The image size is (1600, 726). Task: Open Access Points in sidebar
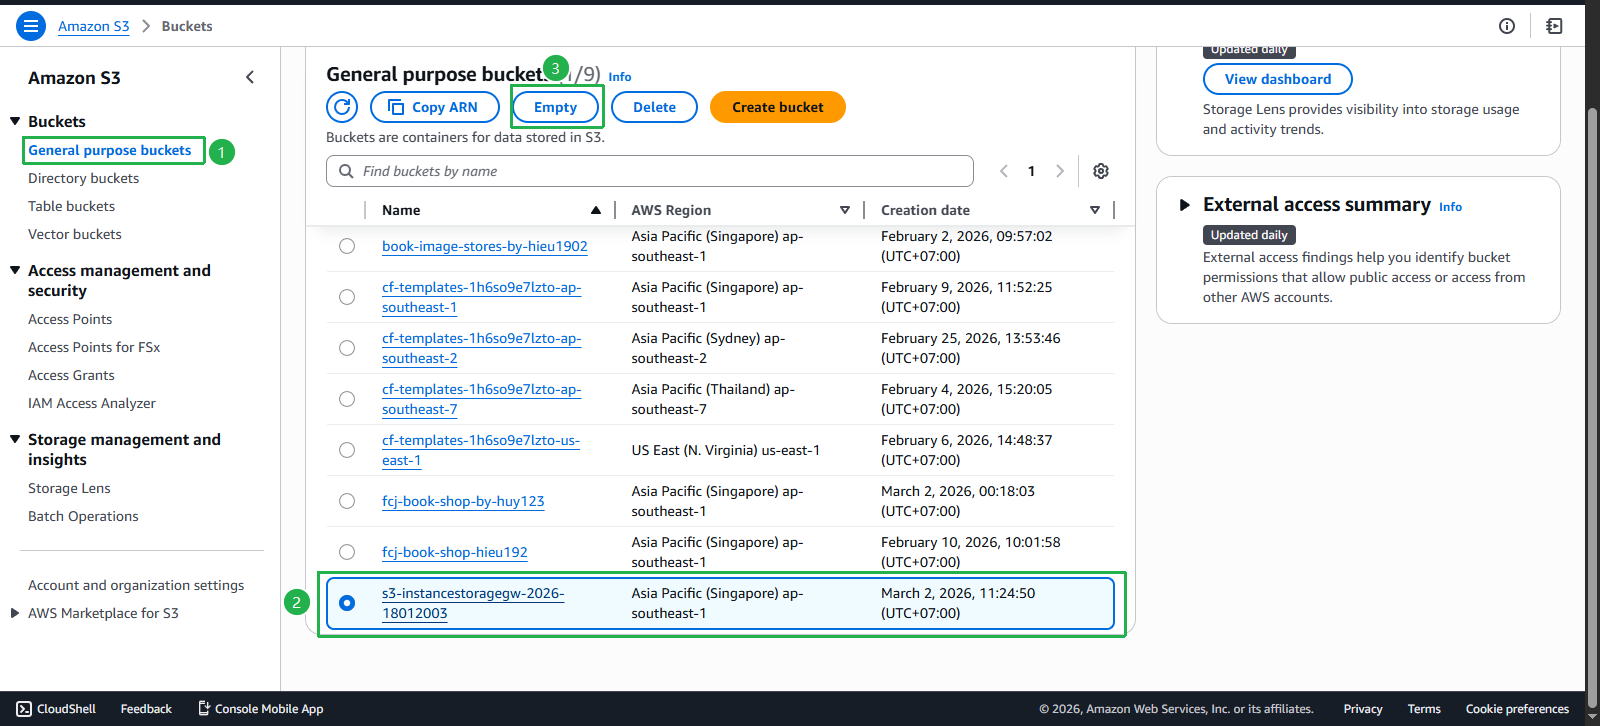[70, 319]
